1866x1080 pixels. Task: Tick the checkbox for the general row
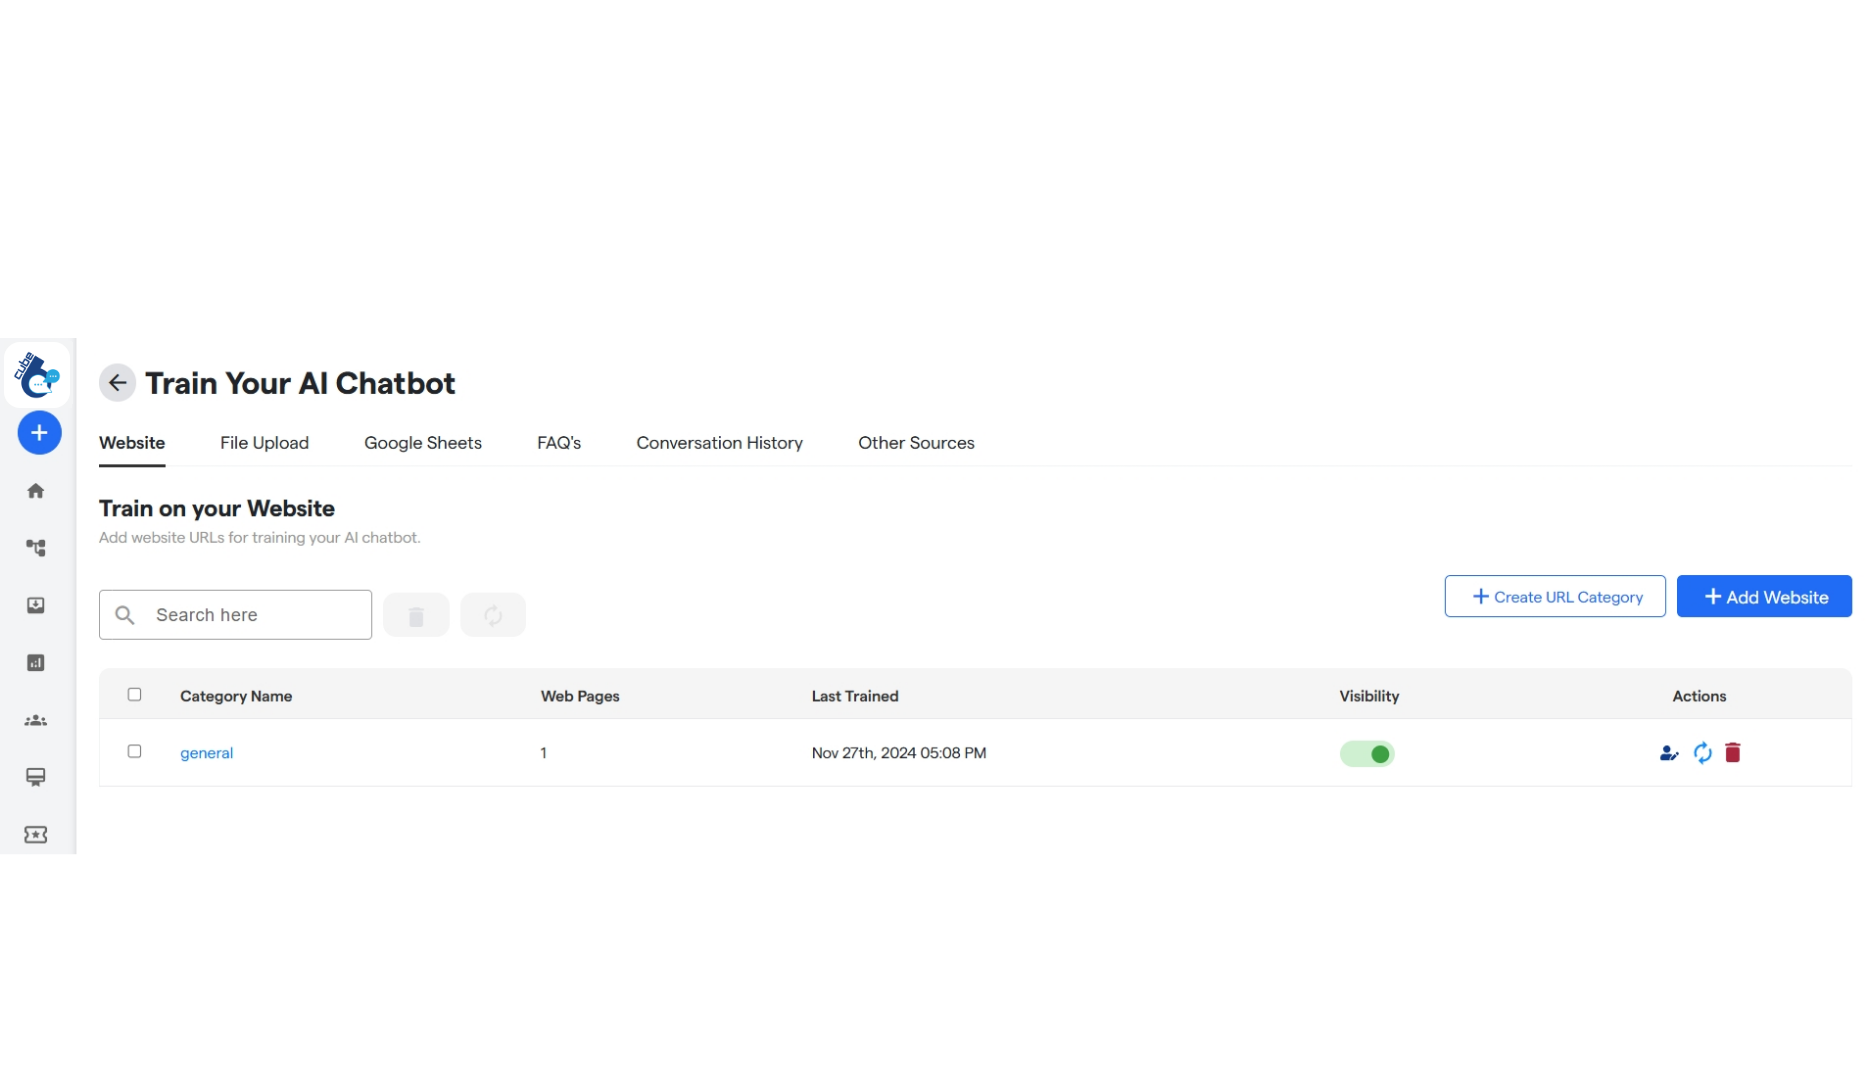pyautogui.click(x=134, y=752)
